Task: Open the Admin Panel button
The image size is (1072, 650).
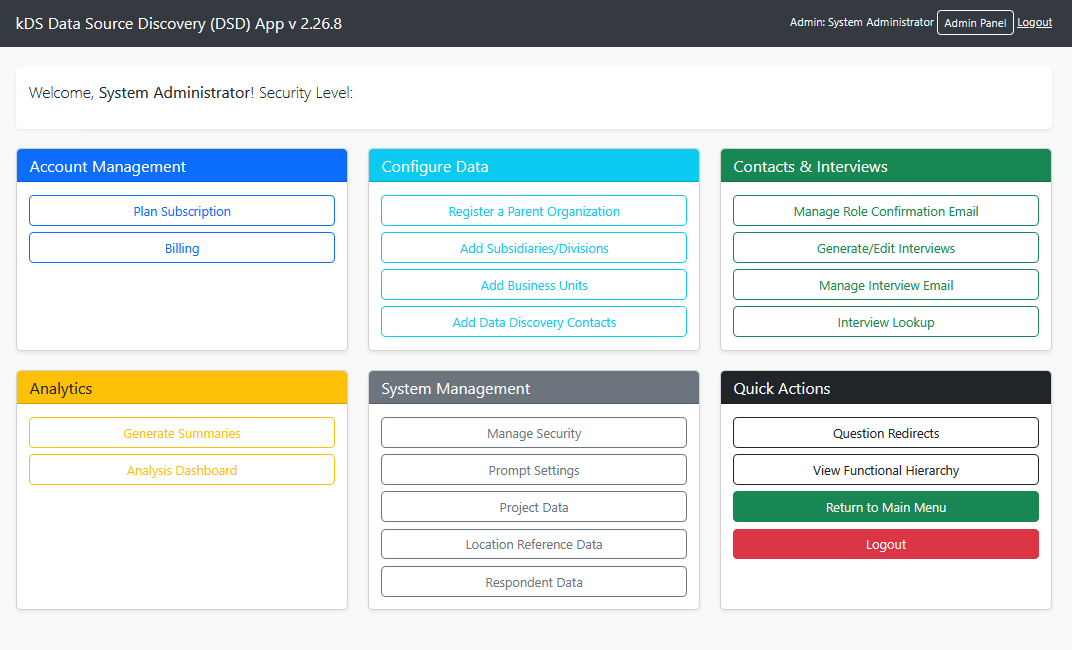Action: point(974,23)
